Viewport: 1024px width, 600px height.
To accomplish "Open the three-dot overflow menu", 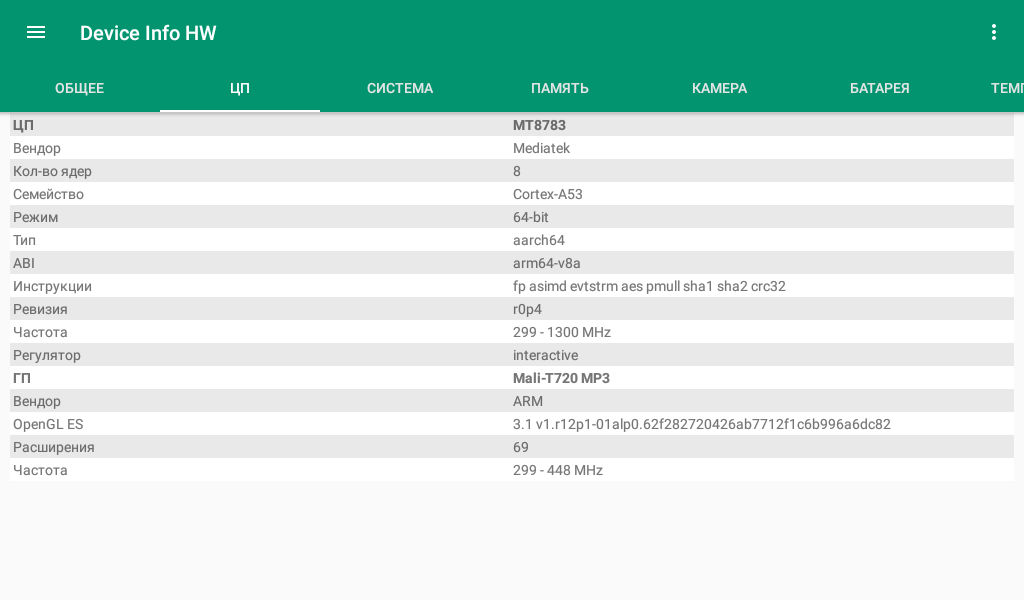I will click(x=993, y=33).
